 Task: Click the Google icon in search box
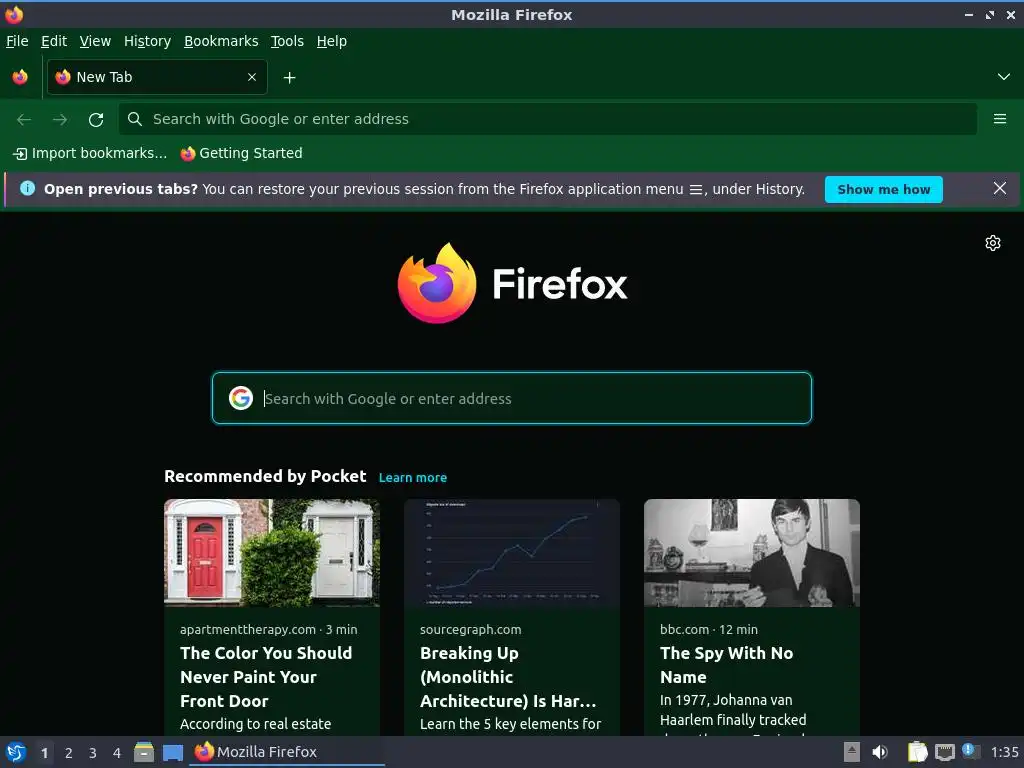[241, 398]
